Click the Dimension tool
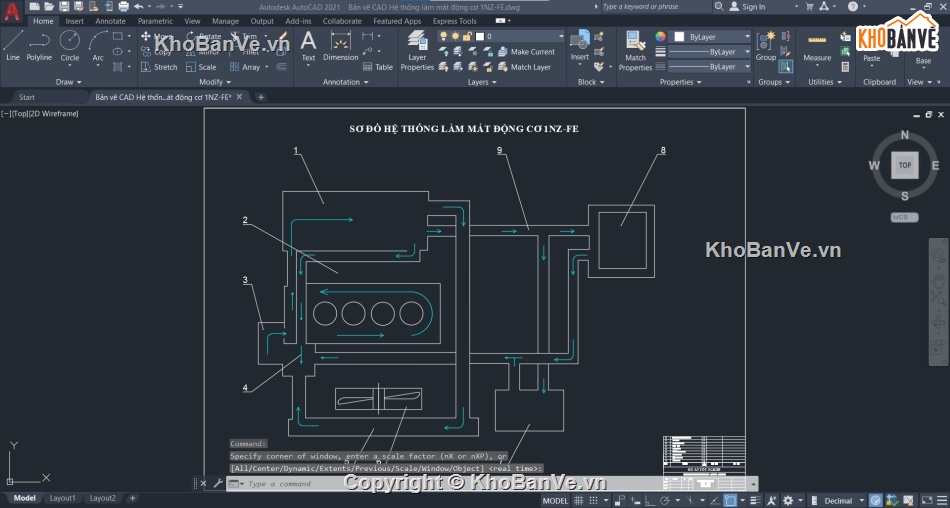 (x=340, y=47)
